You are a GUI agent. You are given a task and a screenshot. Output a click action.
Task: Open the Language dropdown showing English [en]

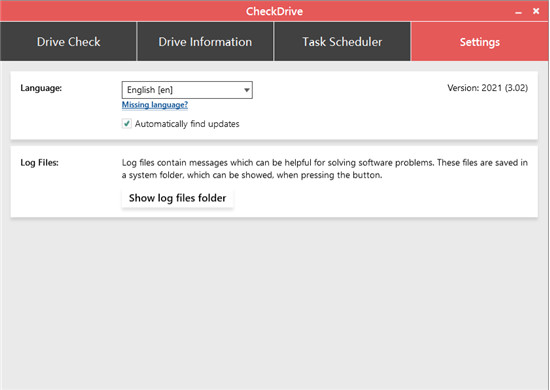tap(187, 90)
